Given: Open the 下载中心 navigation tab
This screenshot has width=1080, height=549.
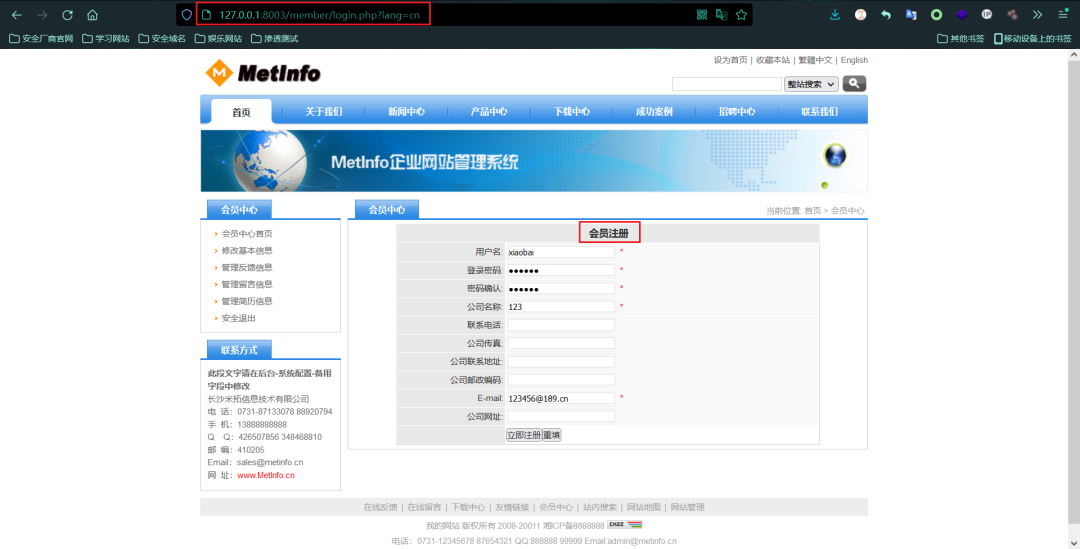Looking at the screenshot, I should [572, 112].
